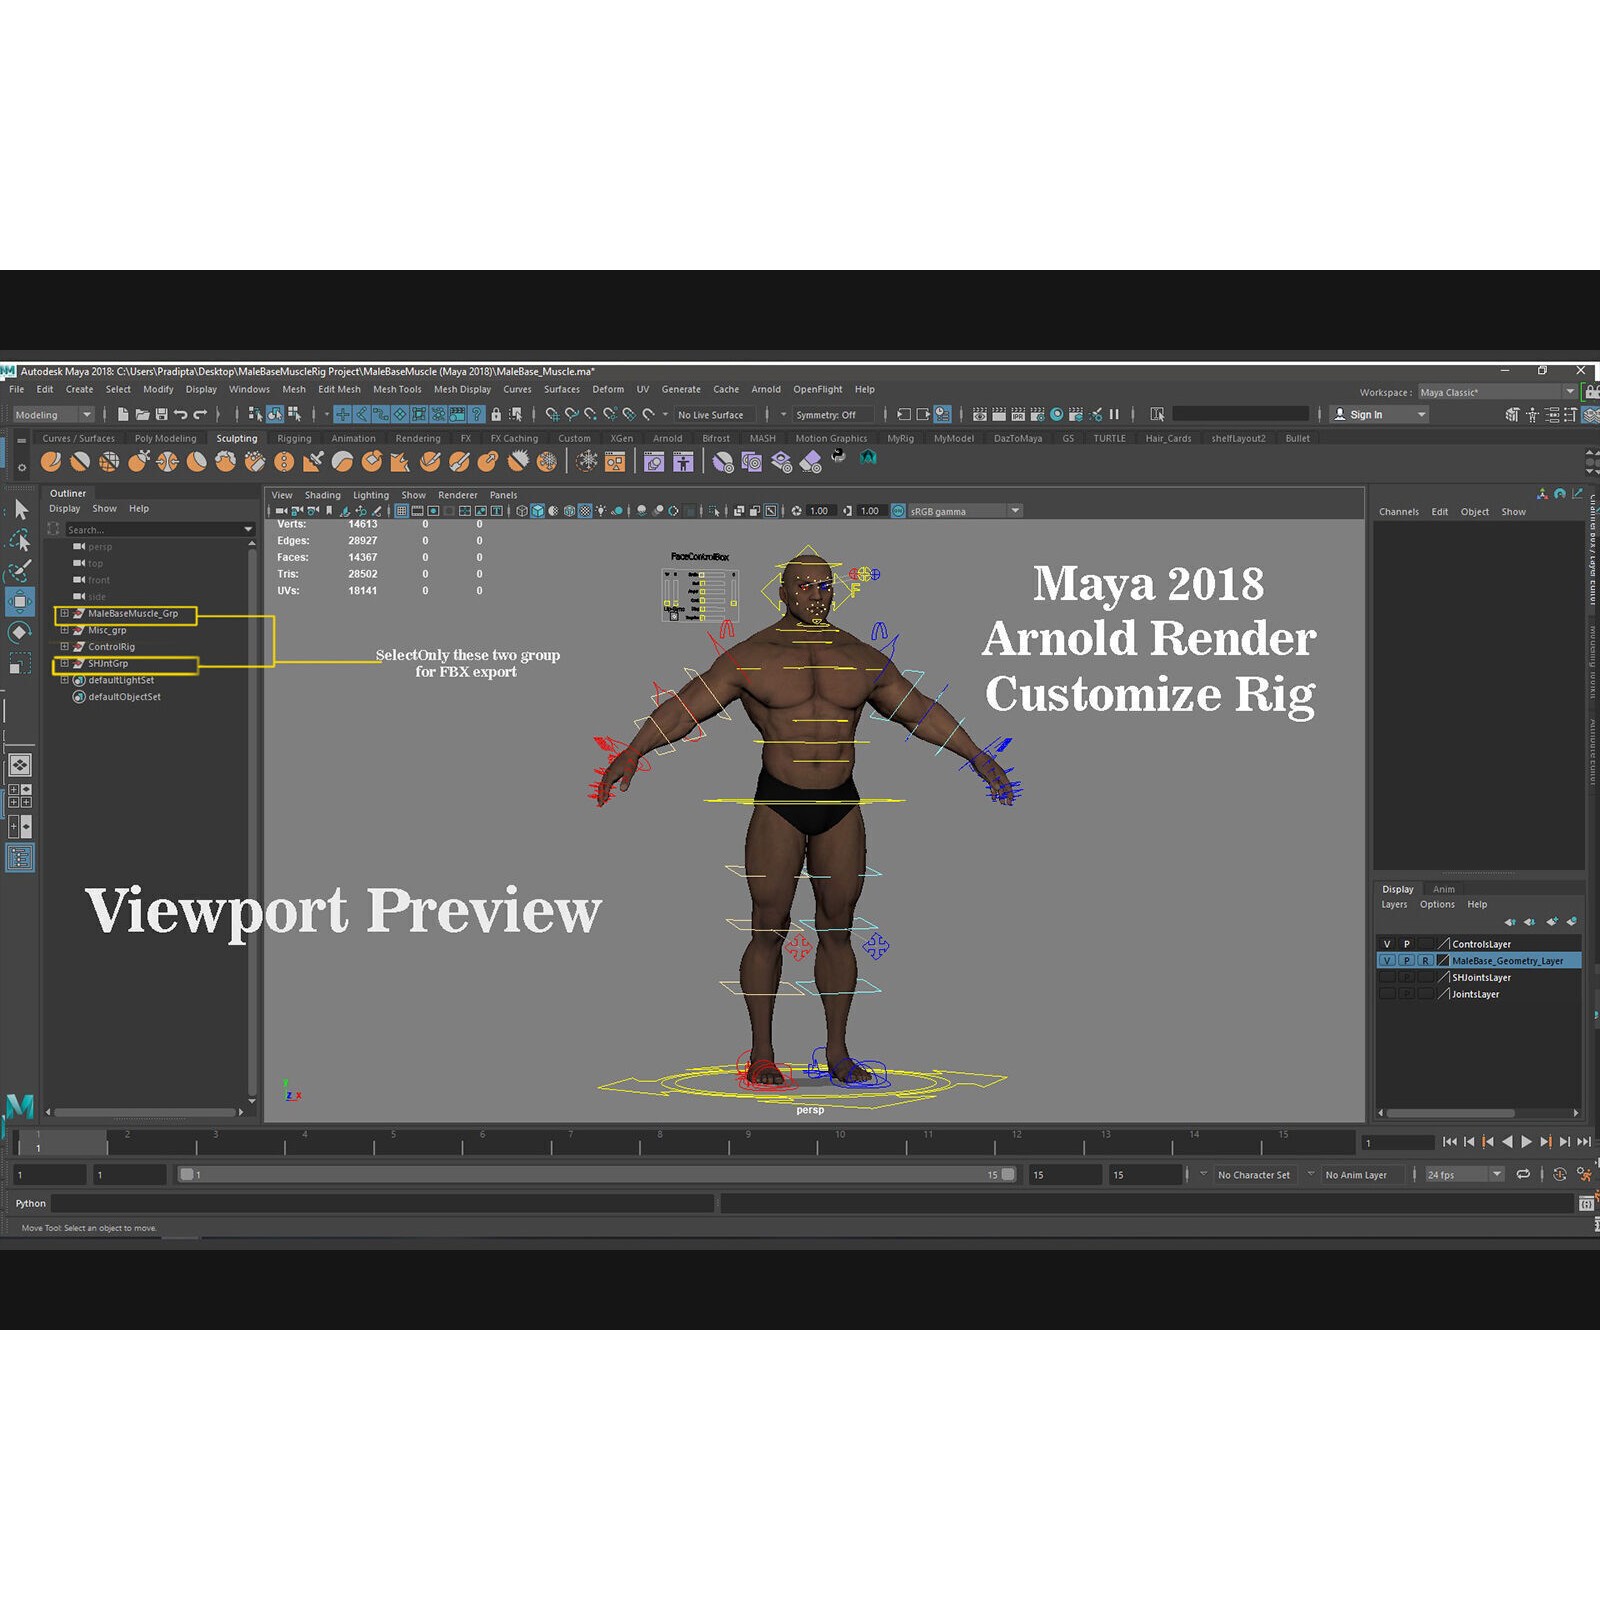Select the Lasso tool in toolbox
This screenshot has width=1600, height=1600.
pos(20,541)
